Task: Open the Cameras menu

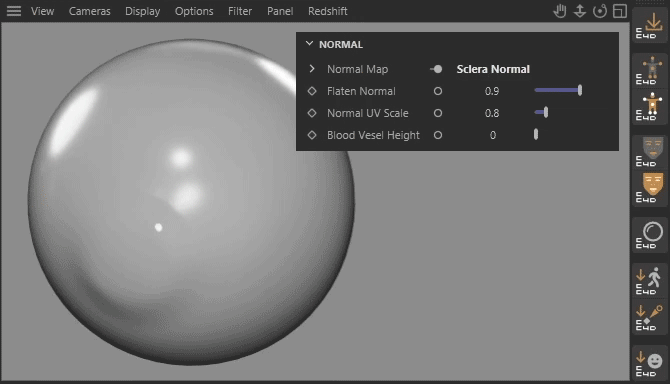Action: pos(90,11)
